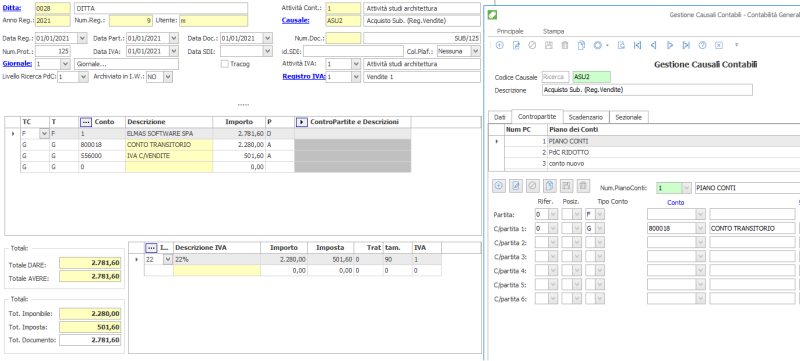Click the edit record icon in Gestione Causali toolbar
The width and height of the screenshot is (800, 361).
click(x=516, y=45)
